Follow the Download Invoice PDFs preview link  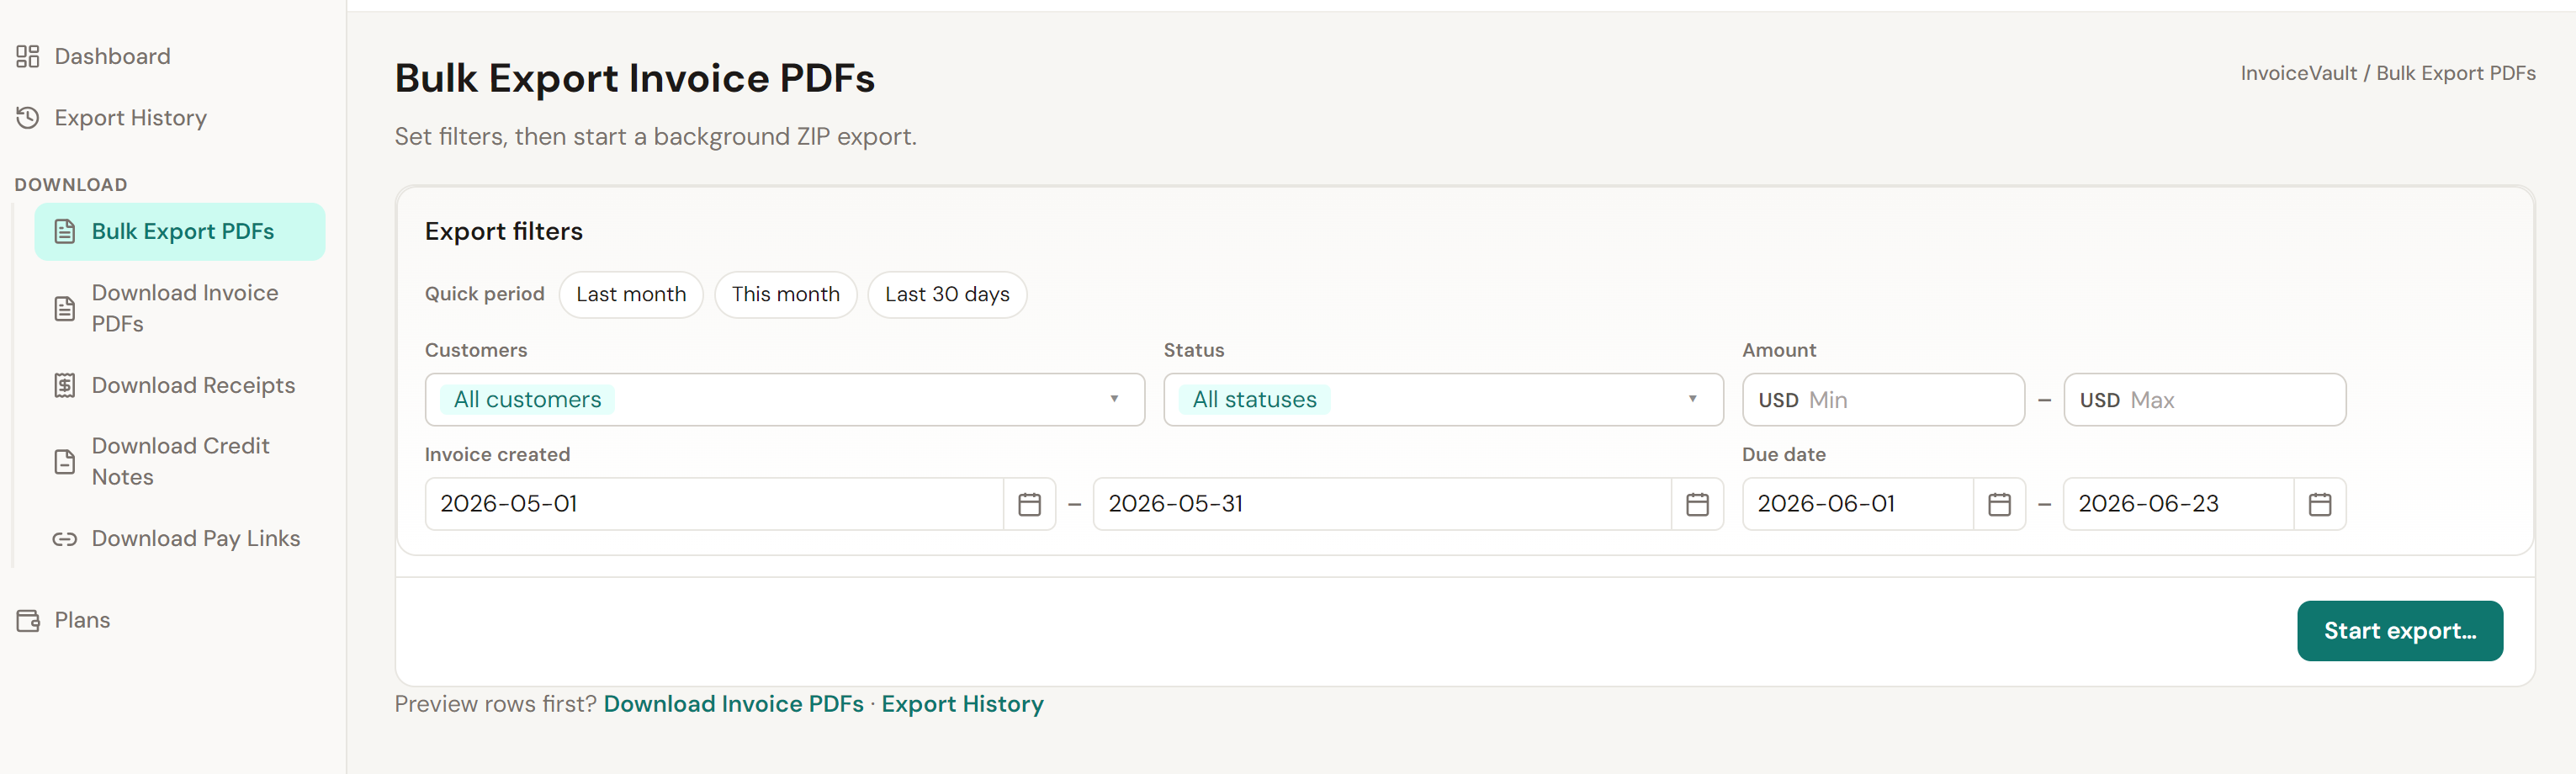coord(733,704)
